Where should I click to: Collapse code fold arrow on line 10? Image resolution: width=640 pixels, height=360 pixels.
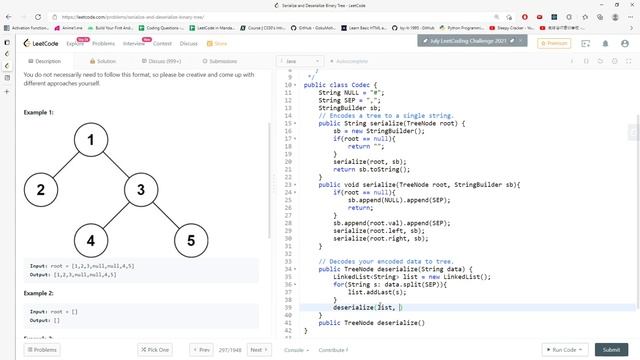[295, 85]
